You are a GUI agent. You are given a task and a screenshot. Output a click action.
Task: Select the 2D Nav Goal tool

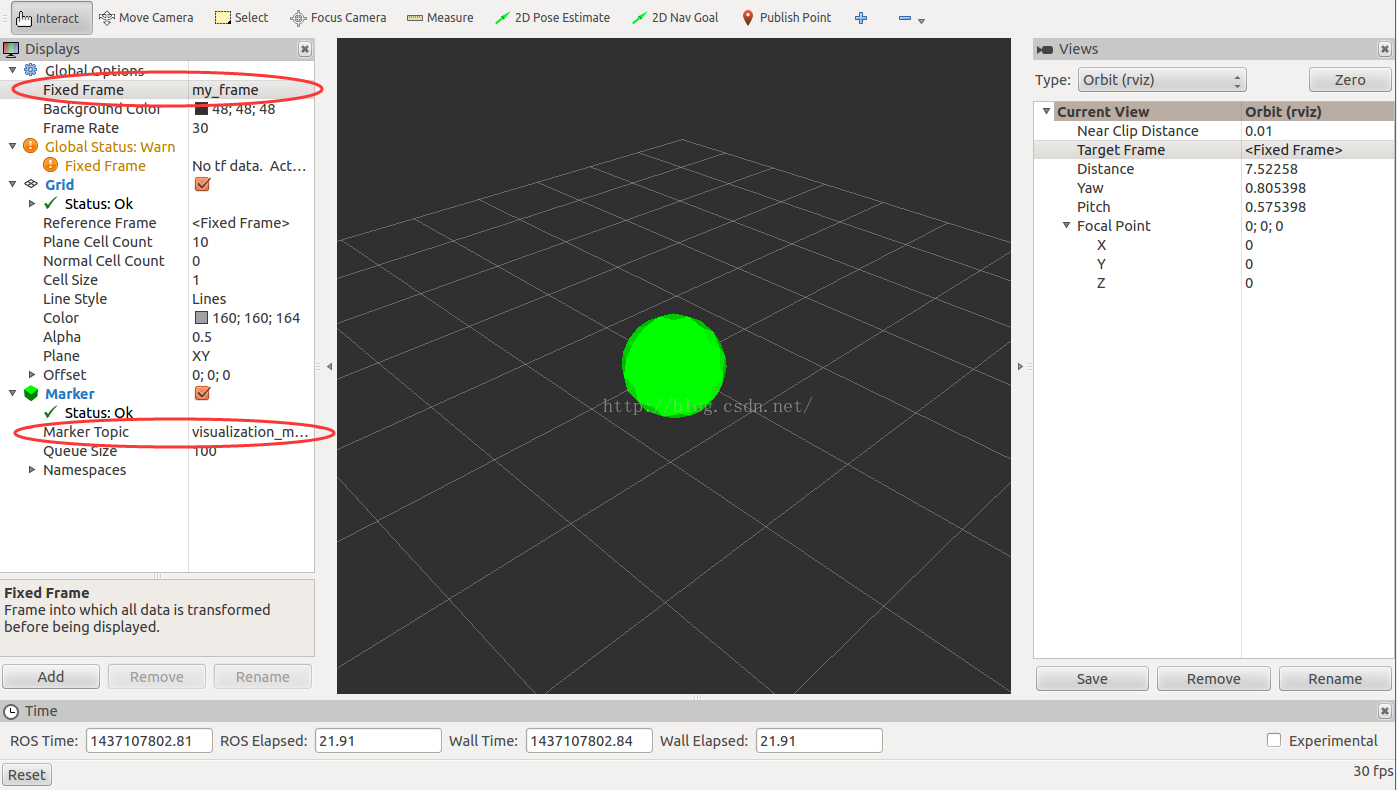coord(676,18)
